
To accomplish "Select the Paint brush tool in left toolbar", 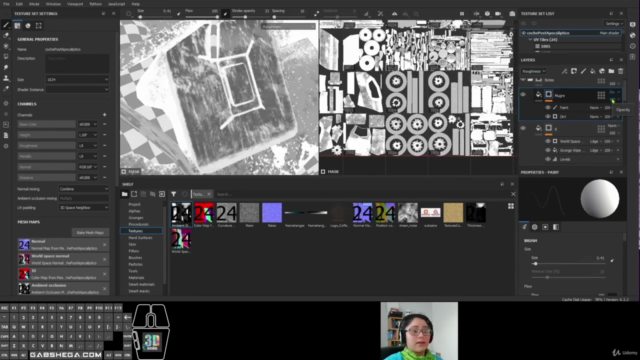I will 6,25.
